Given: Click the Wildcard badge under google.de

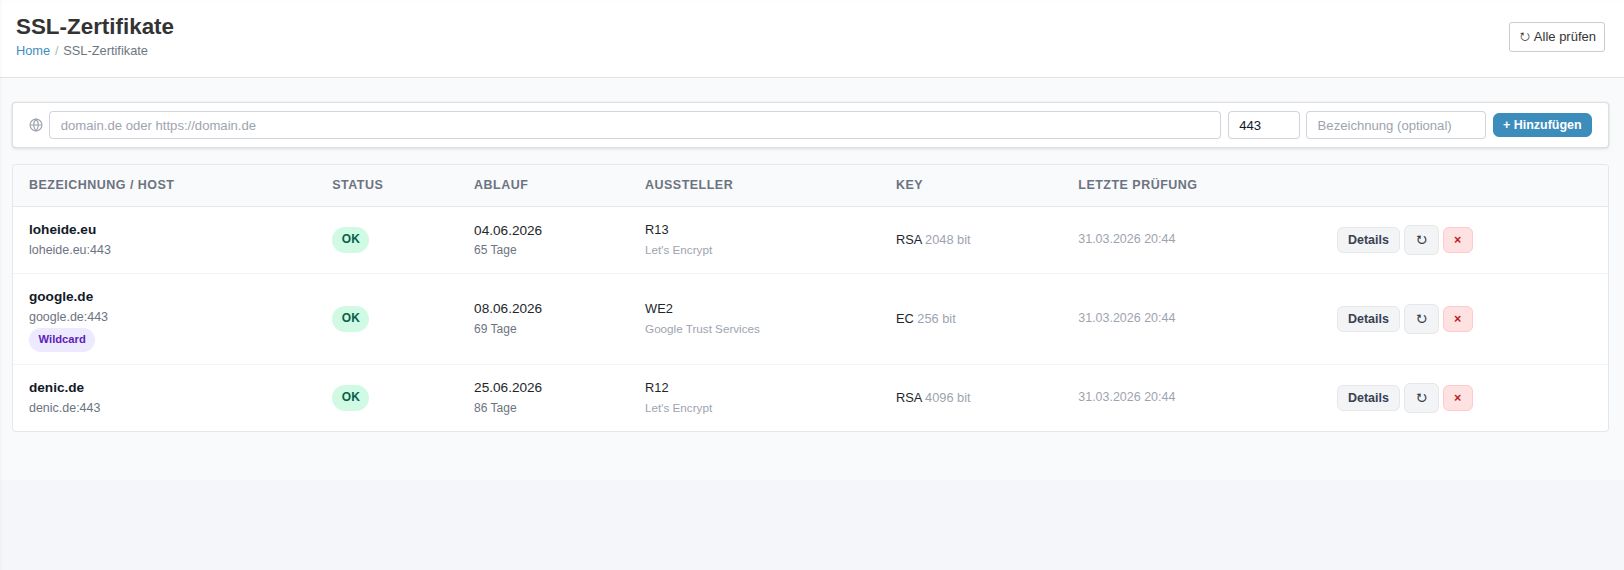Looking at the screenshot, I should click(62, 340).
